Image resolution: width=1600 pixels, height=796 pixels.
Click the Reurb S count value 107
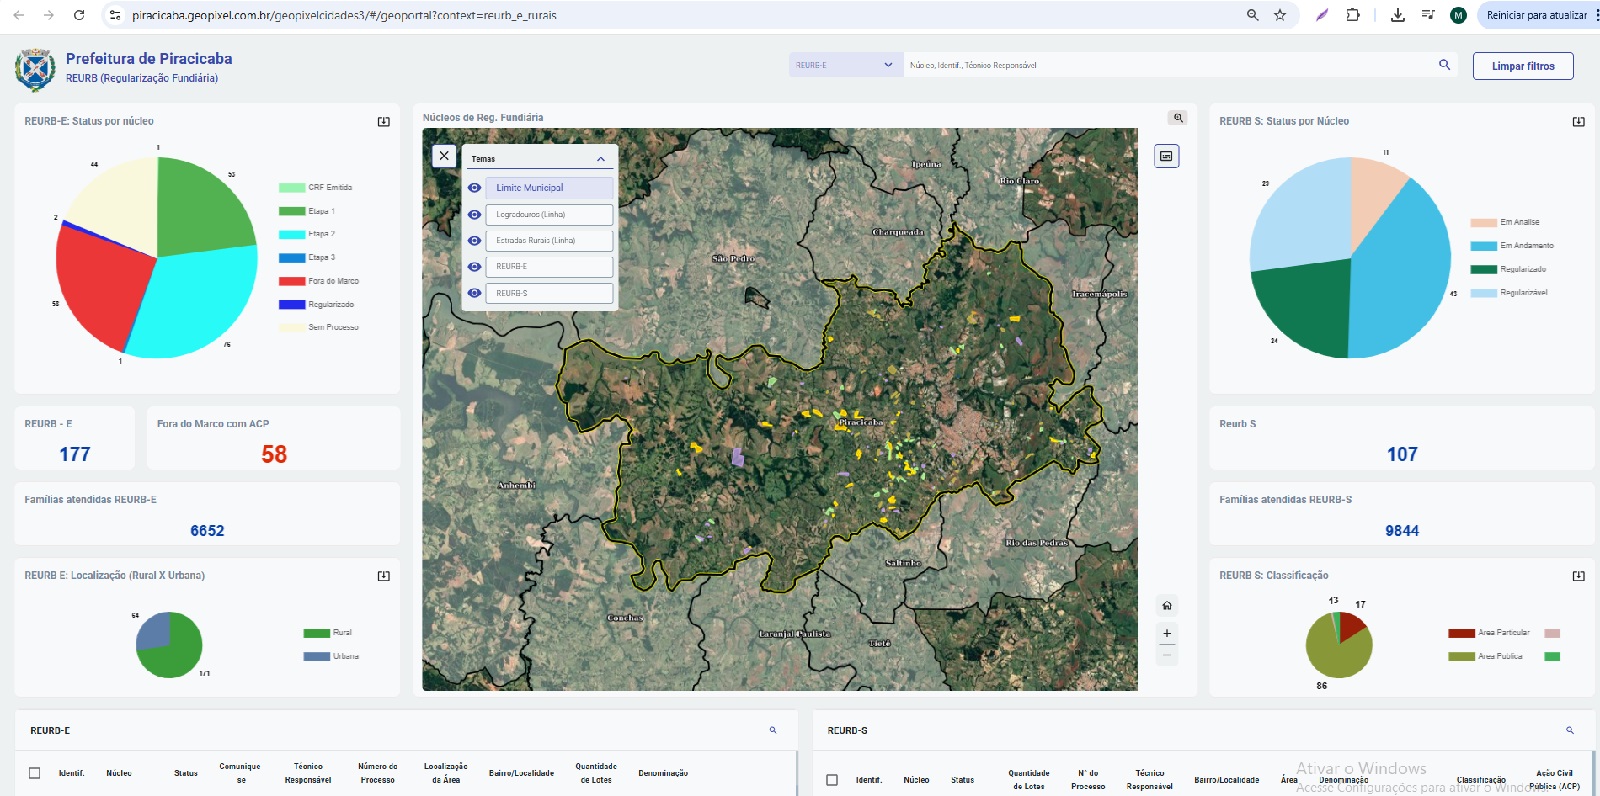click(1402, 454)
